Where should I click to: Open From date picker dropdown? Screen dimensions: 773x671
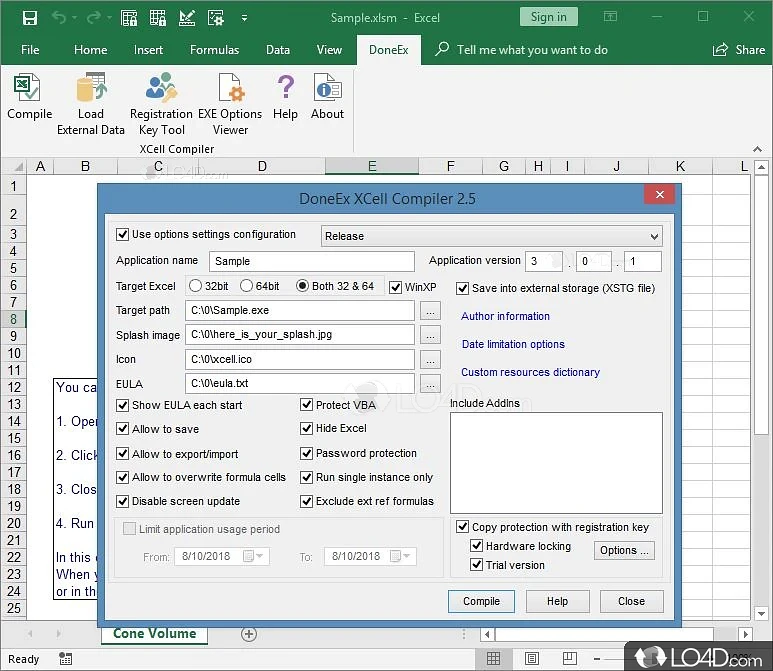254,556
